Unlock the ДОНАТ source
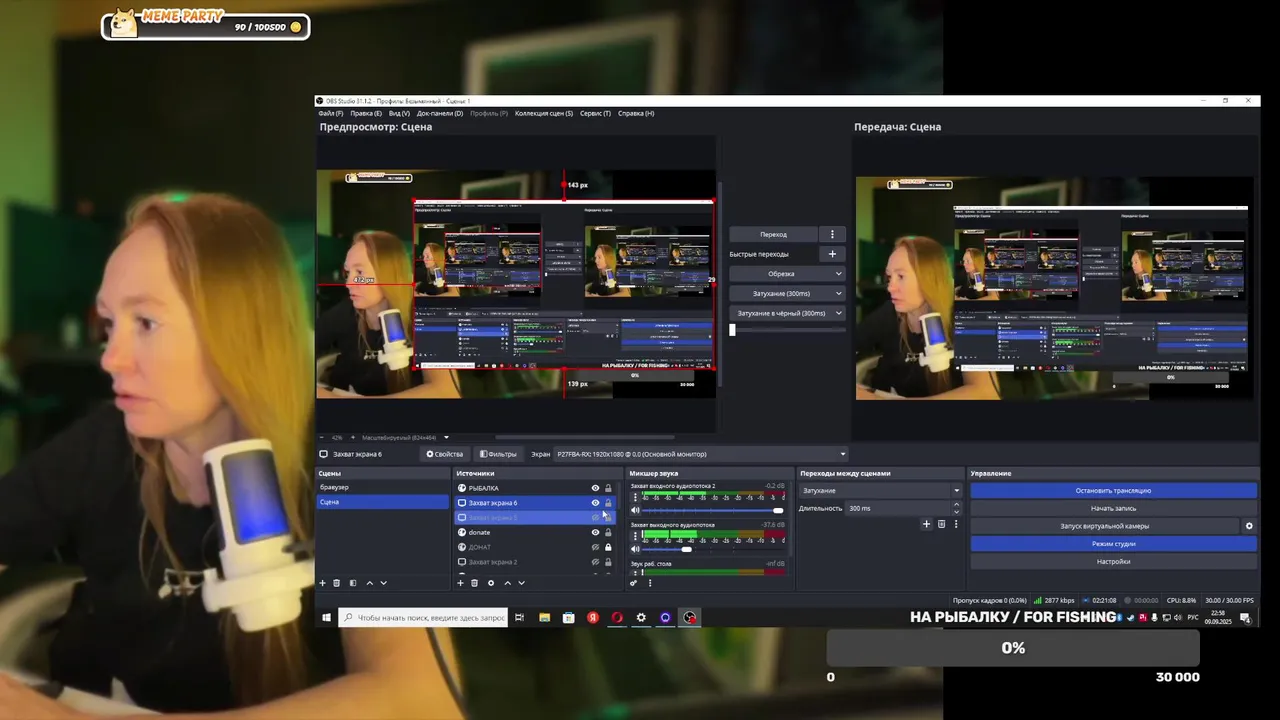The height and width of the screenshot is (720, 1280). (608, 547)
